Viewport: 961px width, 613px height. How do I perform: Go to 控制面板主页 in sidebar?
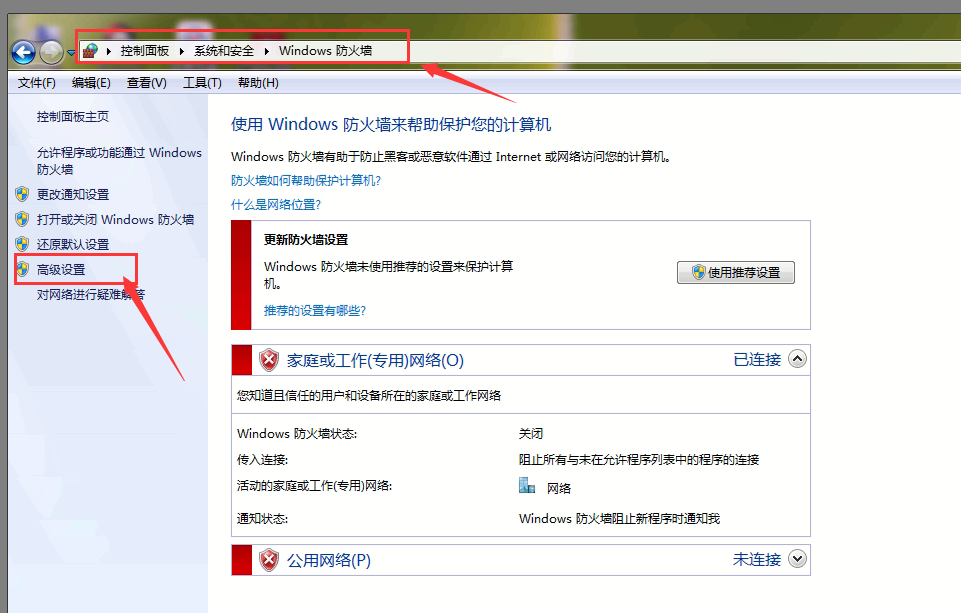click(x=73, y=116)
